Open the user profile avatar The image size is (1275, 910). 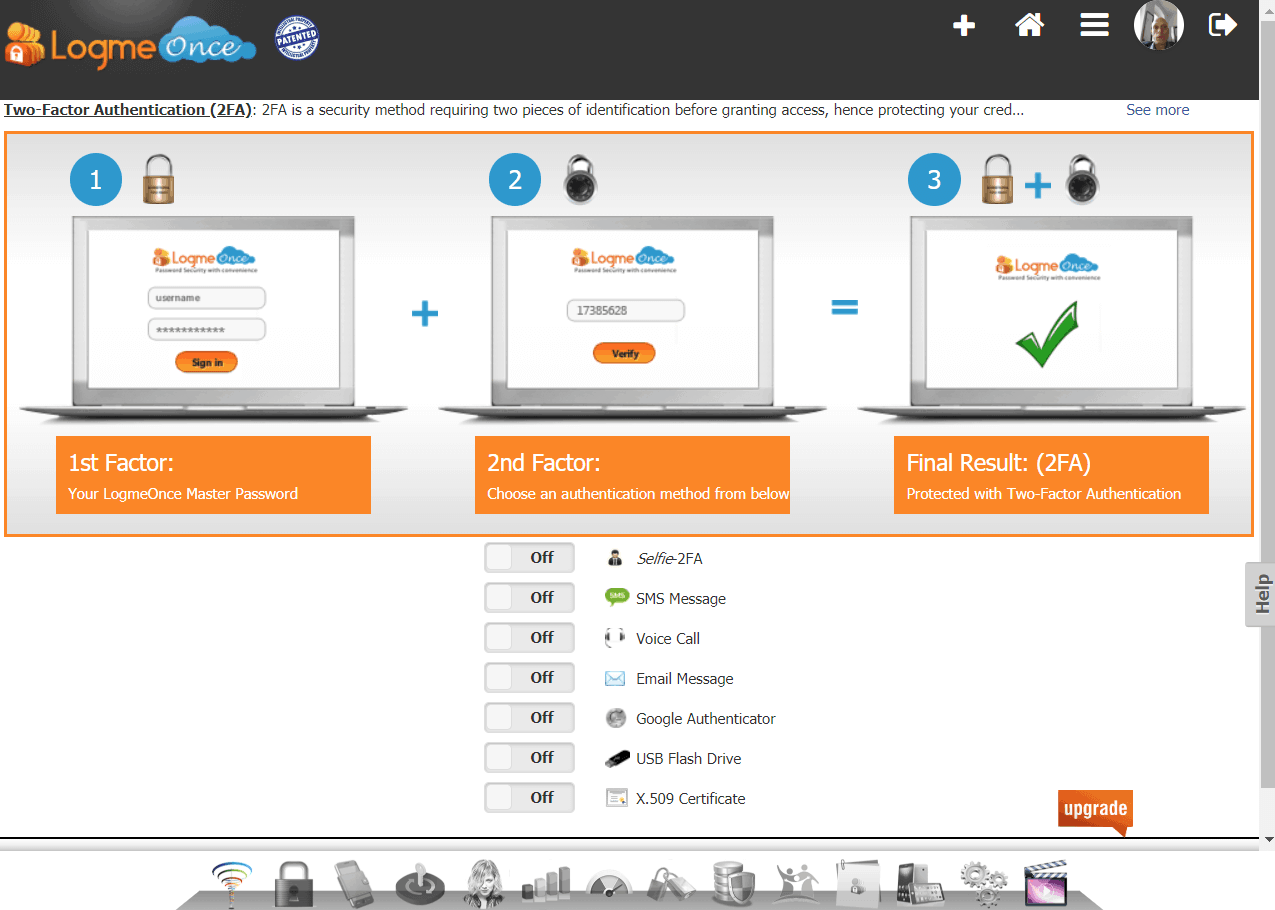1159,25
